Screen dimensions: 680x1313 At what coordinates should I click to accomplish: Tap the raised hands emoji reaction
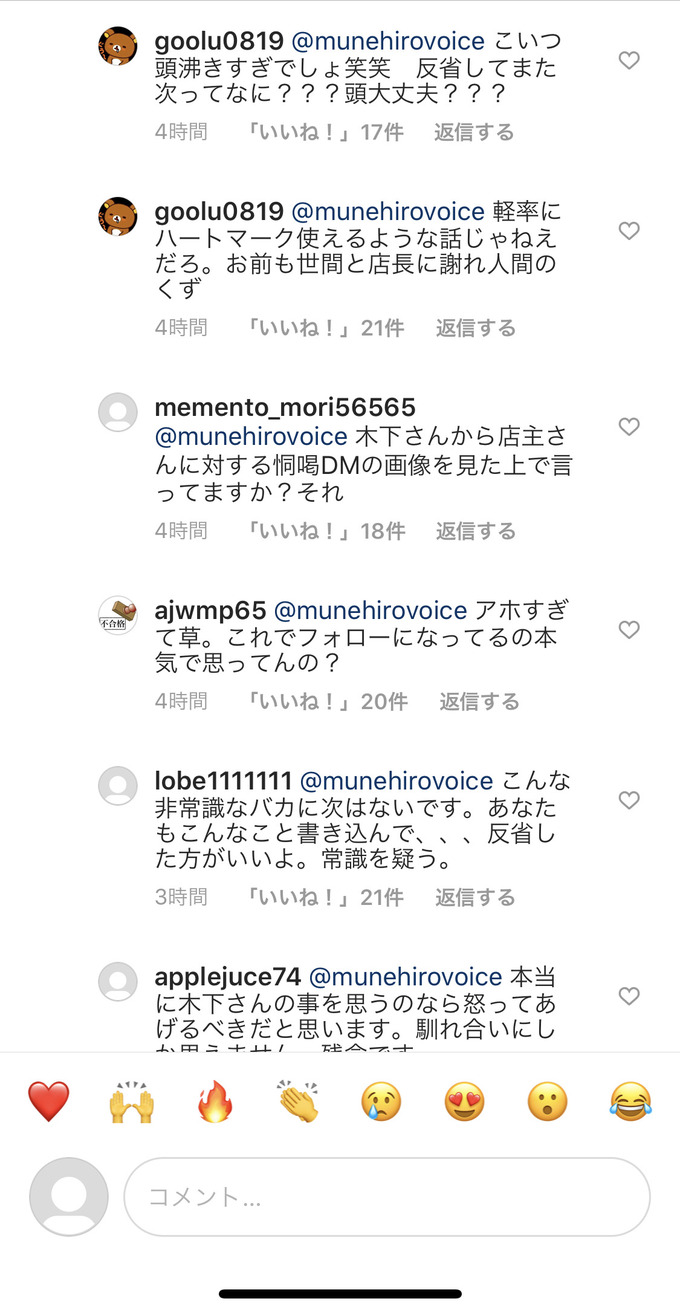pyautogui.click(x=131, y=1102)
